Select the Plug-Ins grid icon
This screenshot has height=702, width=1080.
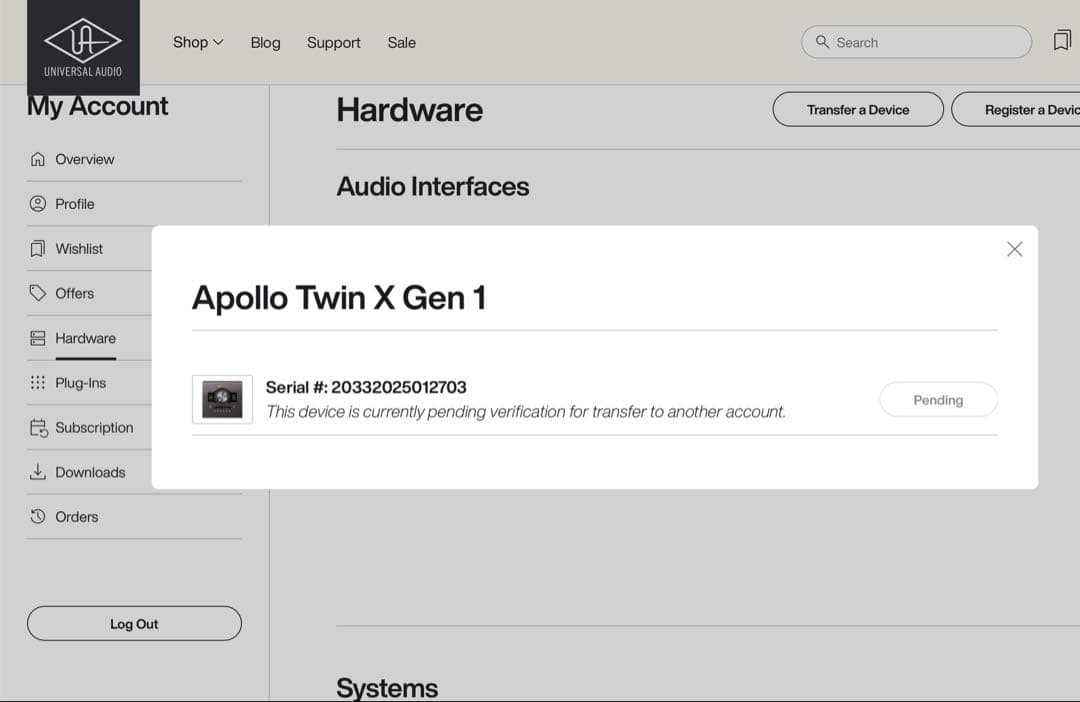click(38, 382)
